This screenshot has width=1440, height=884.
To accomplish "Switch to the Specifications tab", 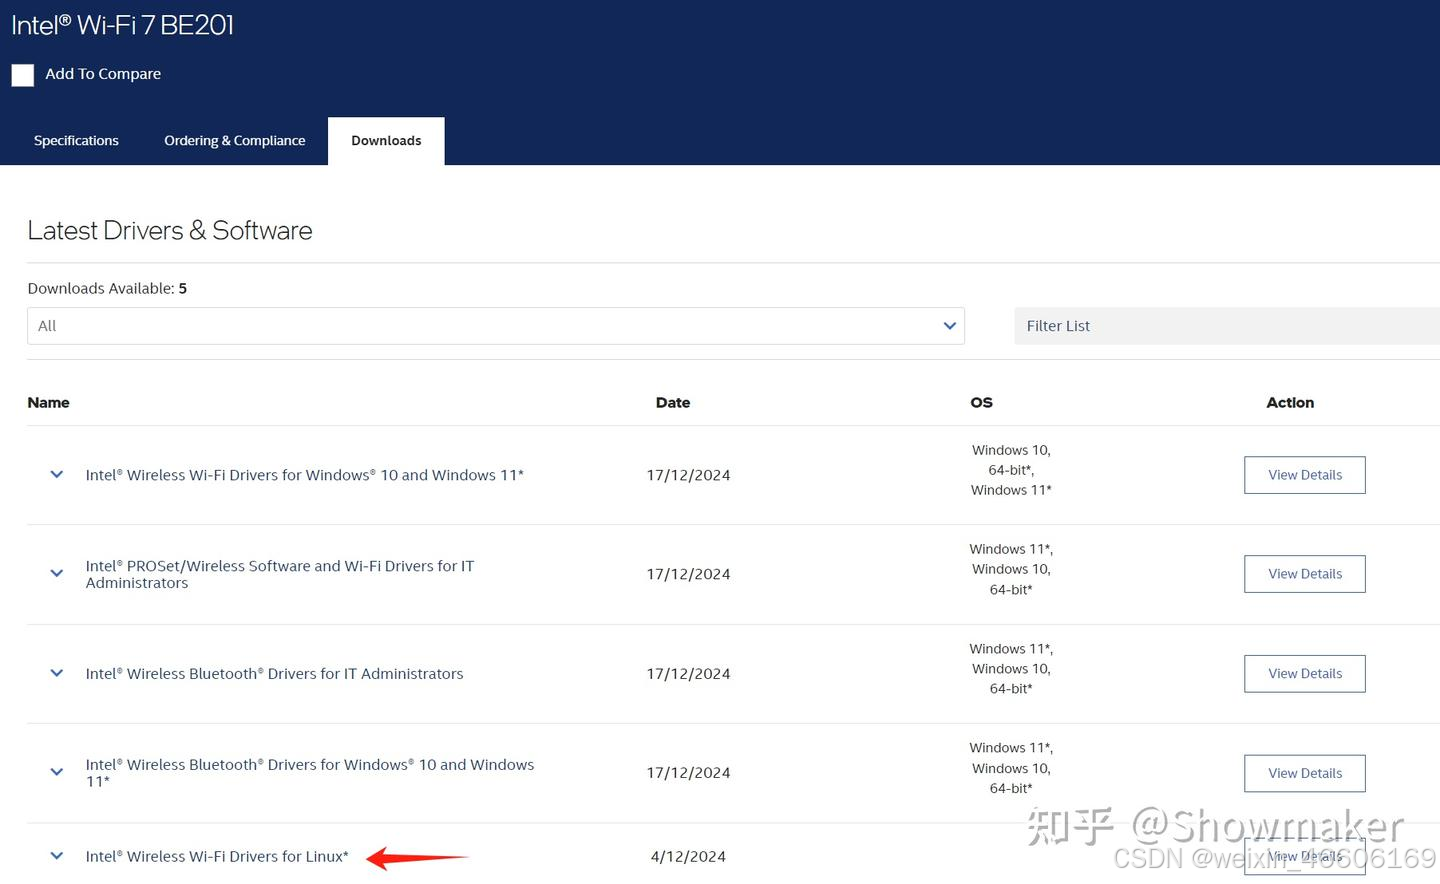I will [76, 140].
